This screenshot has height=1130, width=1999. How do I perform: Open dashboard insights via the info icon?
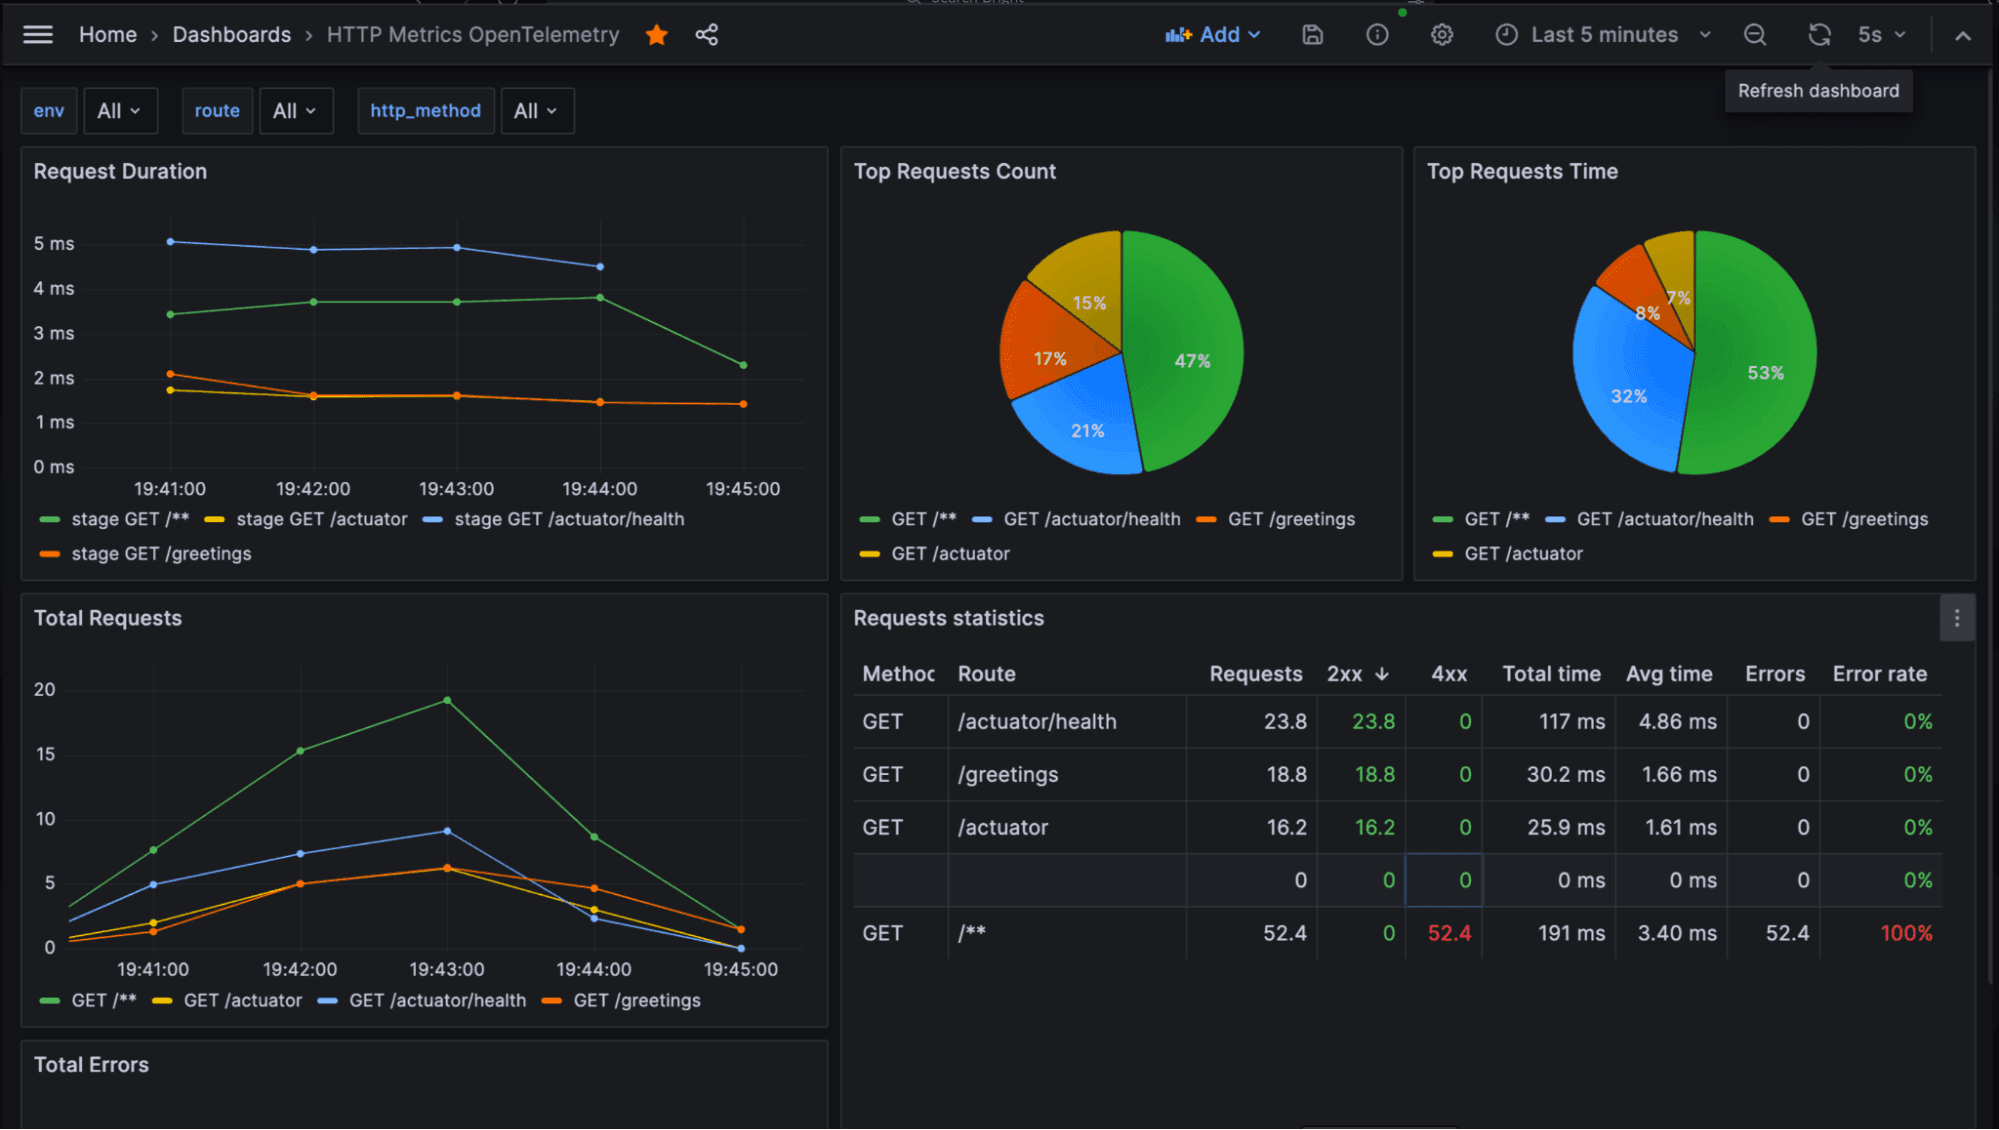[1376, 34]
